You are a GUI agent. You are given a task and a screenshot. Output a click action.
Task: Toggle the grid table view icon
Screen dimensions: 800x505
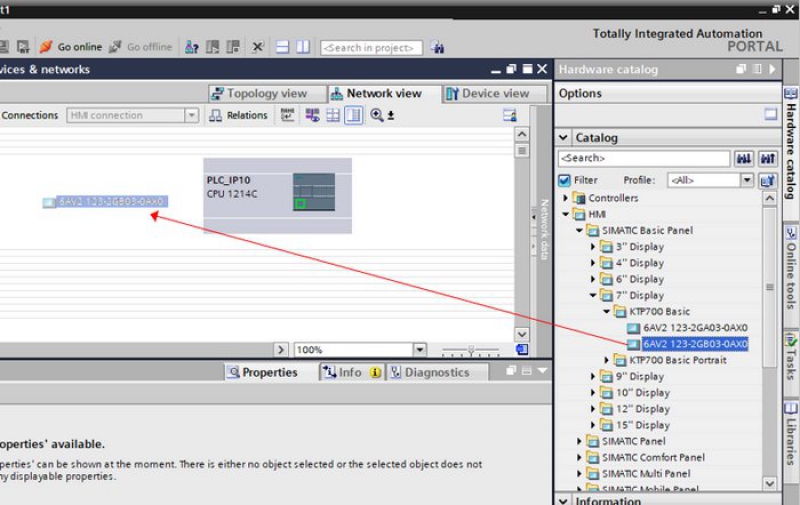[333, 115]
